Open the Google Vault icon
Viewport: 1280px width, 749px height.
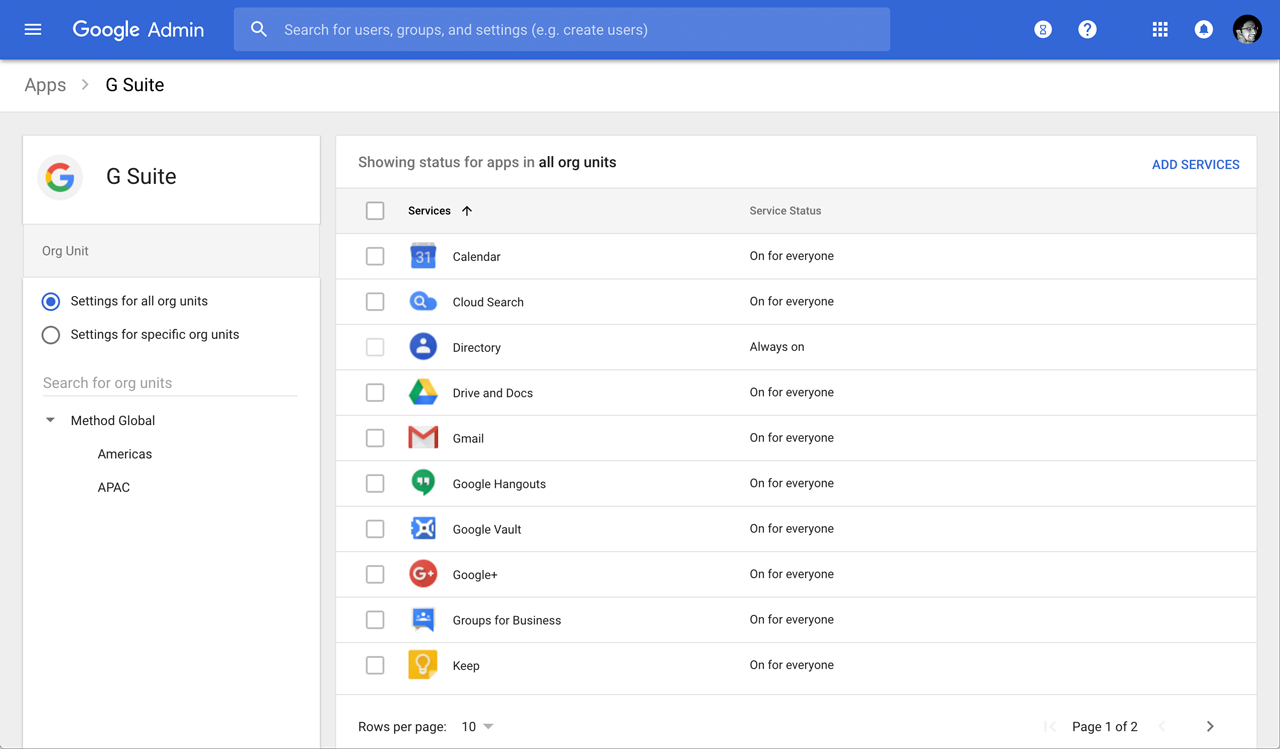(x=422, y=528)
